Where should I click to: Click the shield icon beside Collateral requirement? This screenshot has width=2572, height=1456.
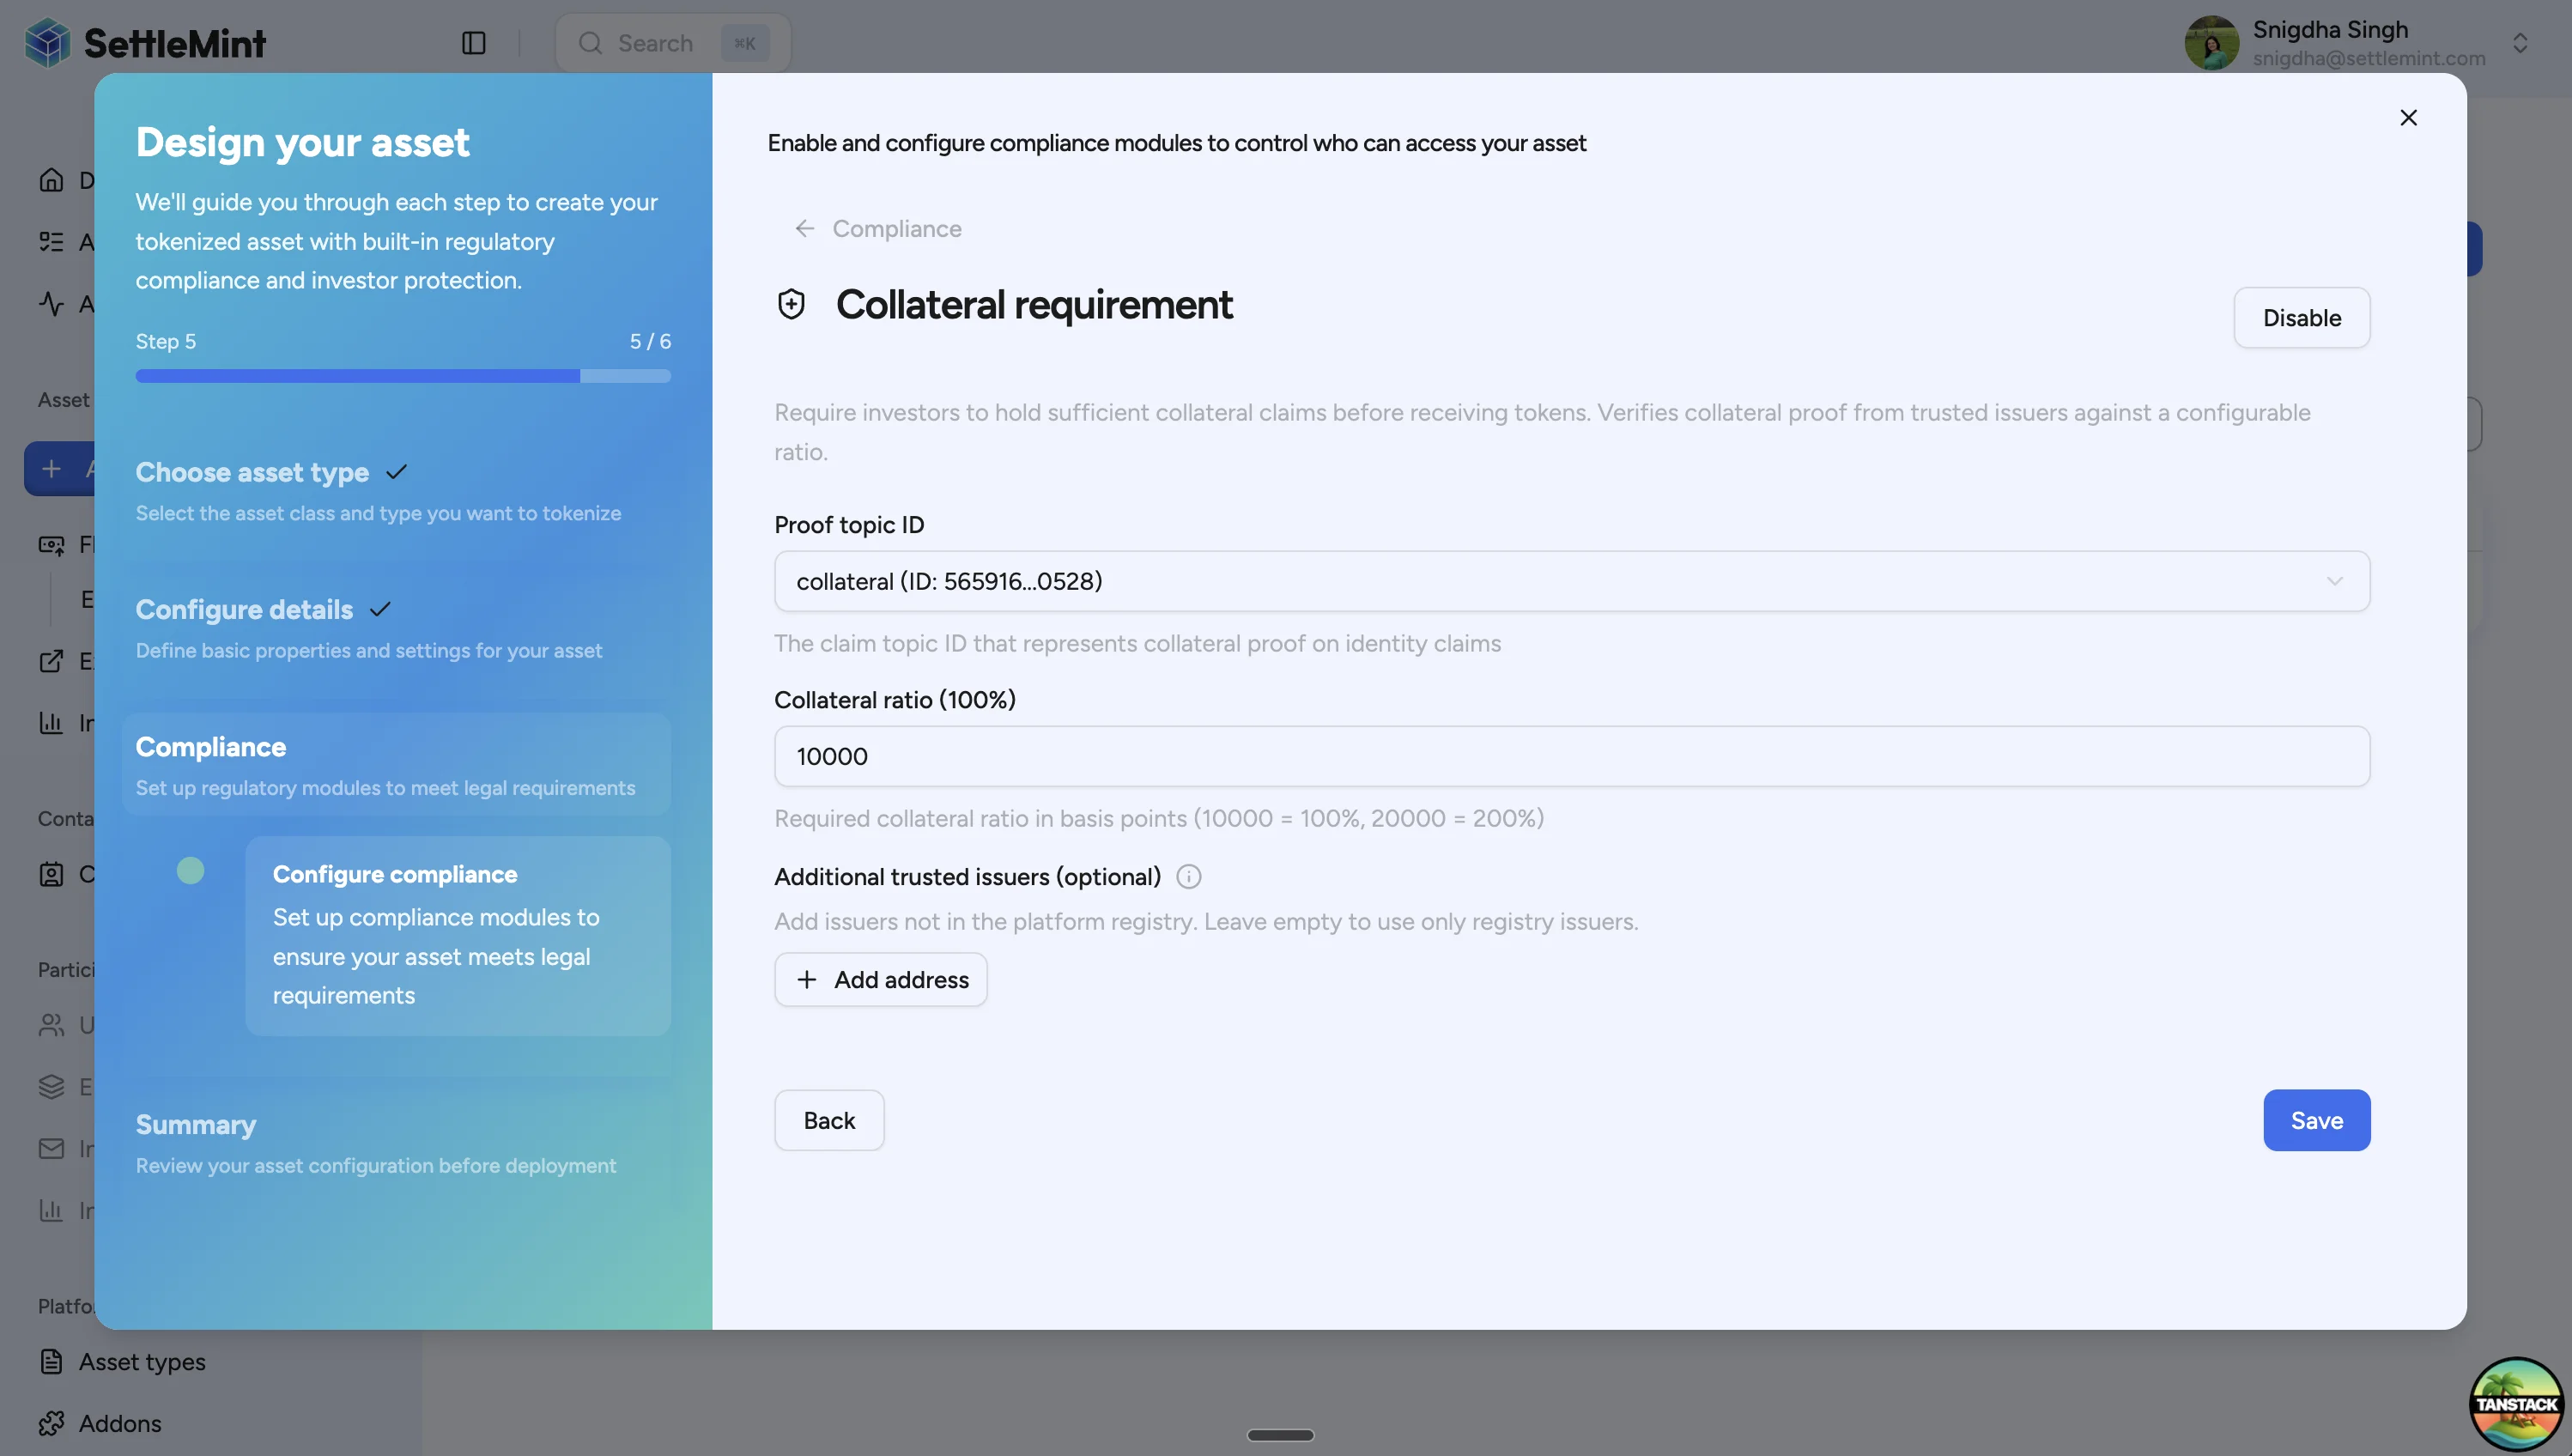tap(791, 303)
